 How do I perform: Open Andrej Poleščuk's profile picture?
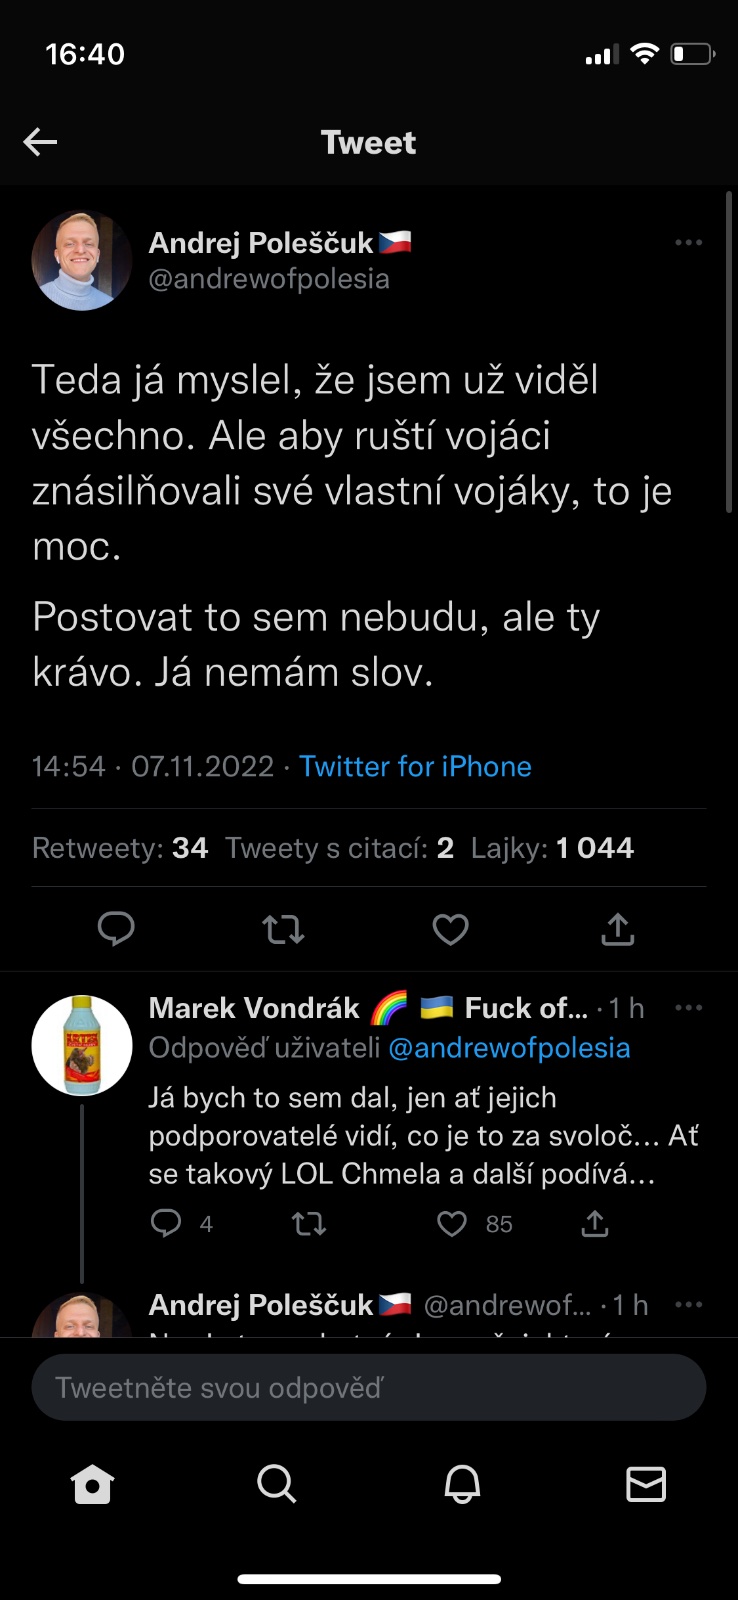click(82, 261)
